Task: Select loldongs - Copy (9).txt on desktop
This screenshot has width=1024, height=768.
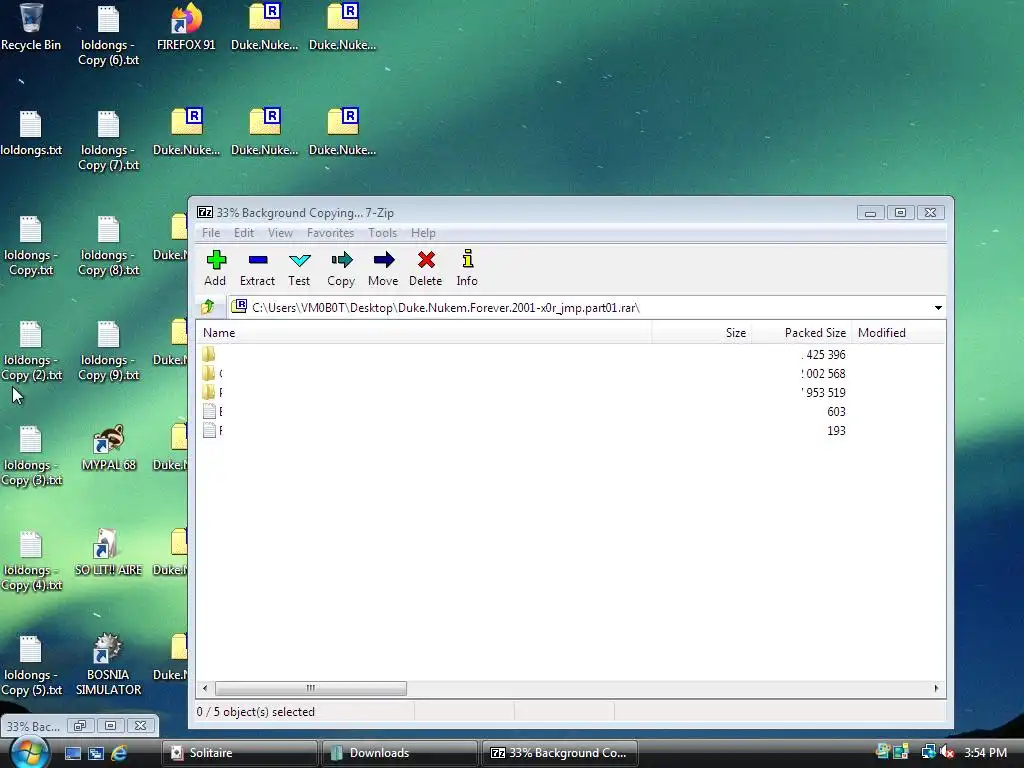Action: [108, 351]
